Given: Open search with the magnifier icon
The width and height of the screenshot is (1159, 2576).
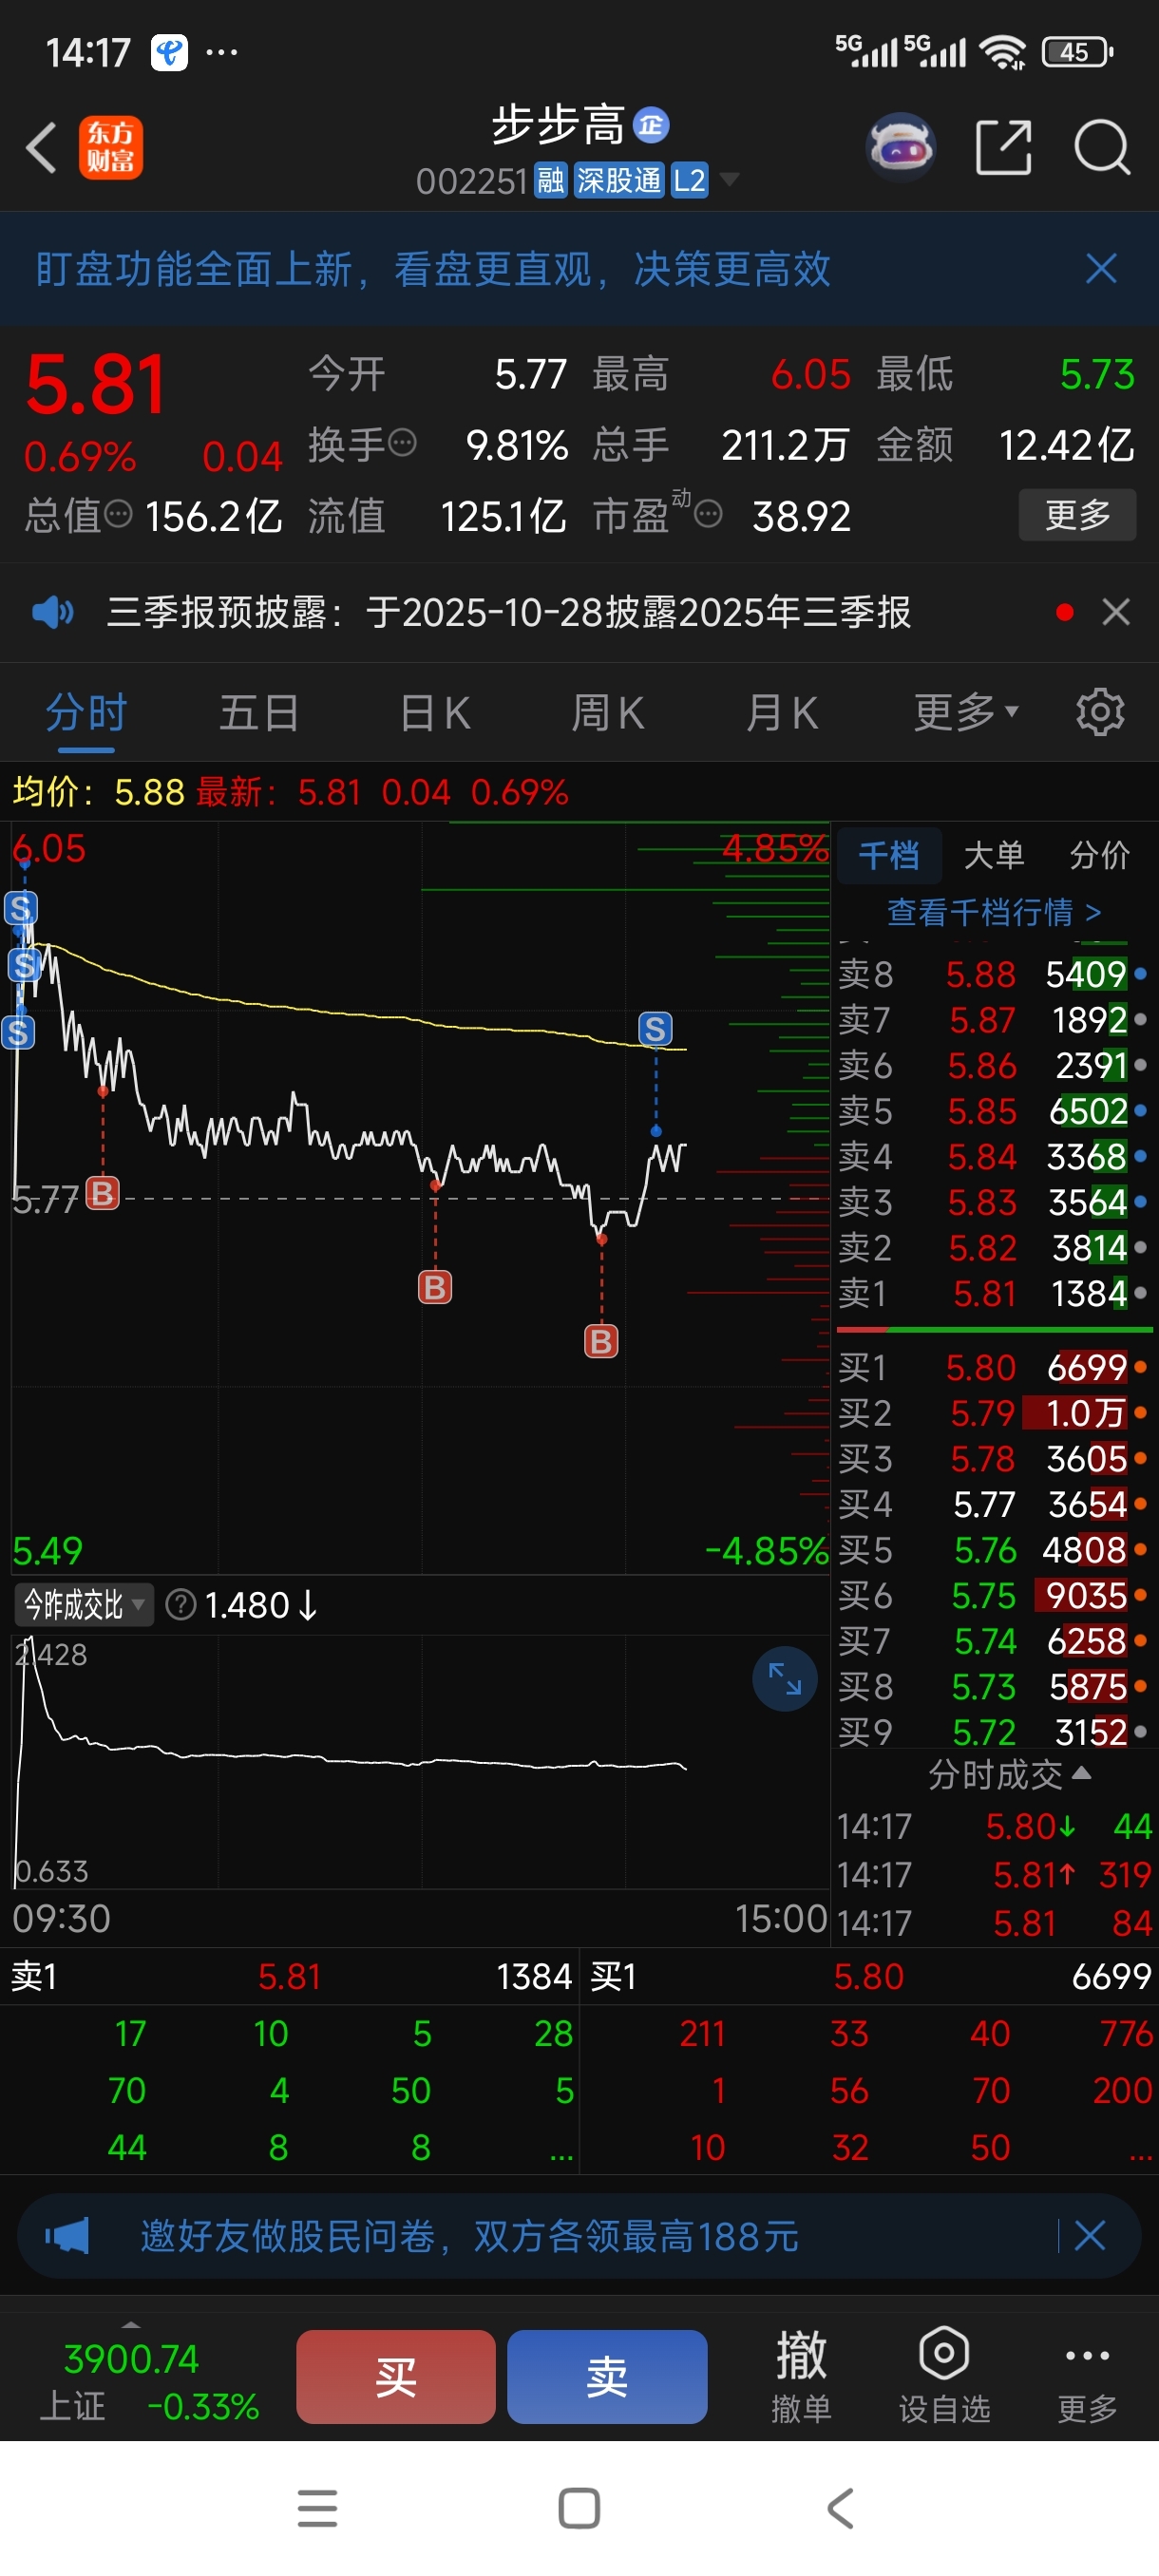Looking at the screenshot, I should pyautogui.click(x=1101, y=148).
